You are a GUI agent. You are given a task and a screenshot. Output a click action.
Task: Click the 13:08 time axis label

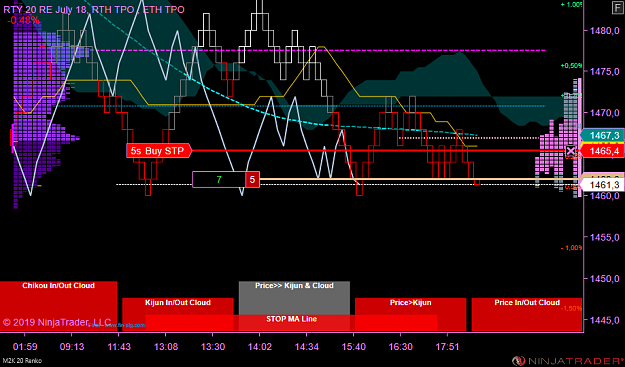[x=166, y=347]
